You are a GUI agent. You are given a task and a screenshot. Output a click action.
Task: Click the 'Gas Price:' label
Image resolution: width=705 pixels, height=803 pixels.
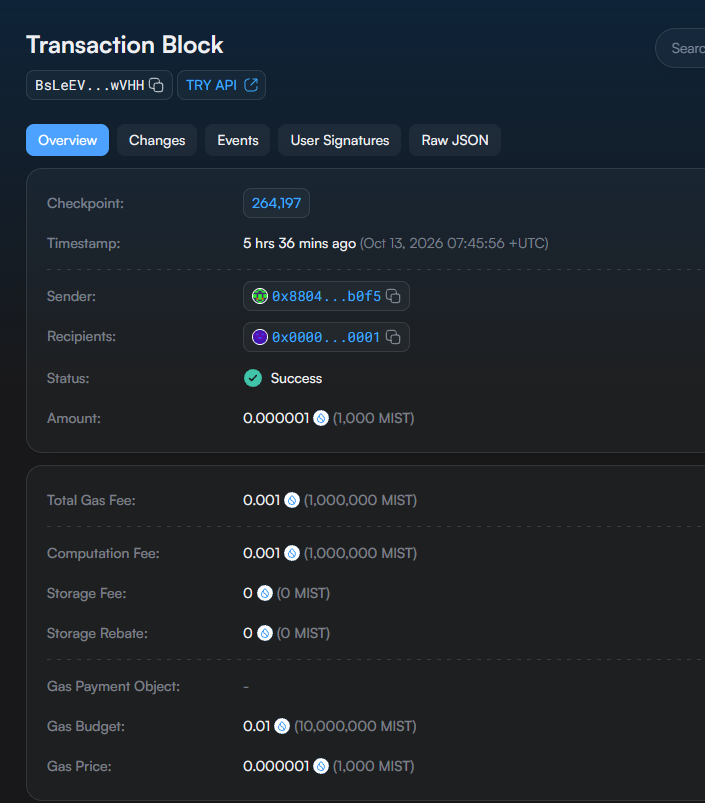[x=79, y=767]
